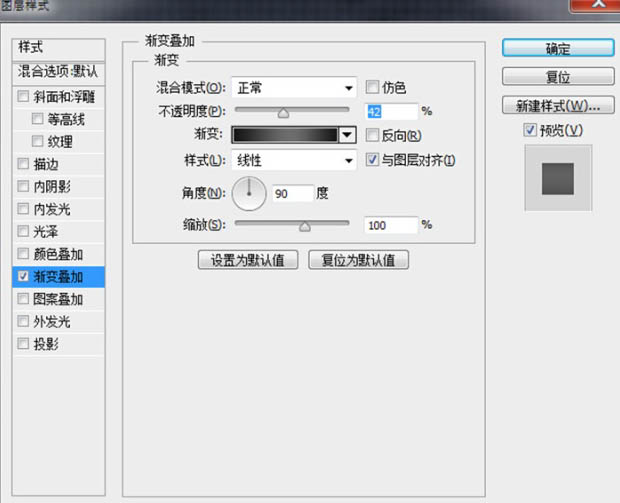This screenshot has width=620, height=503.
Task: Enable the 仿色 dither checkbox
Action: 372,87
